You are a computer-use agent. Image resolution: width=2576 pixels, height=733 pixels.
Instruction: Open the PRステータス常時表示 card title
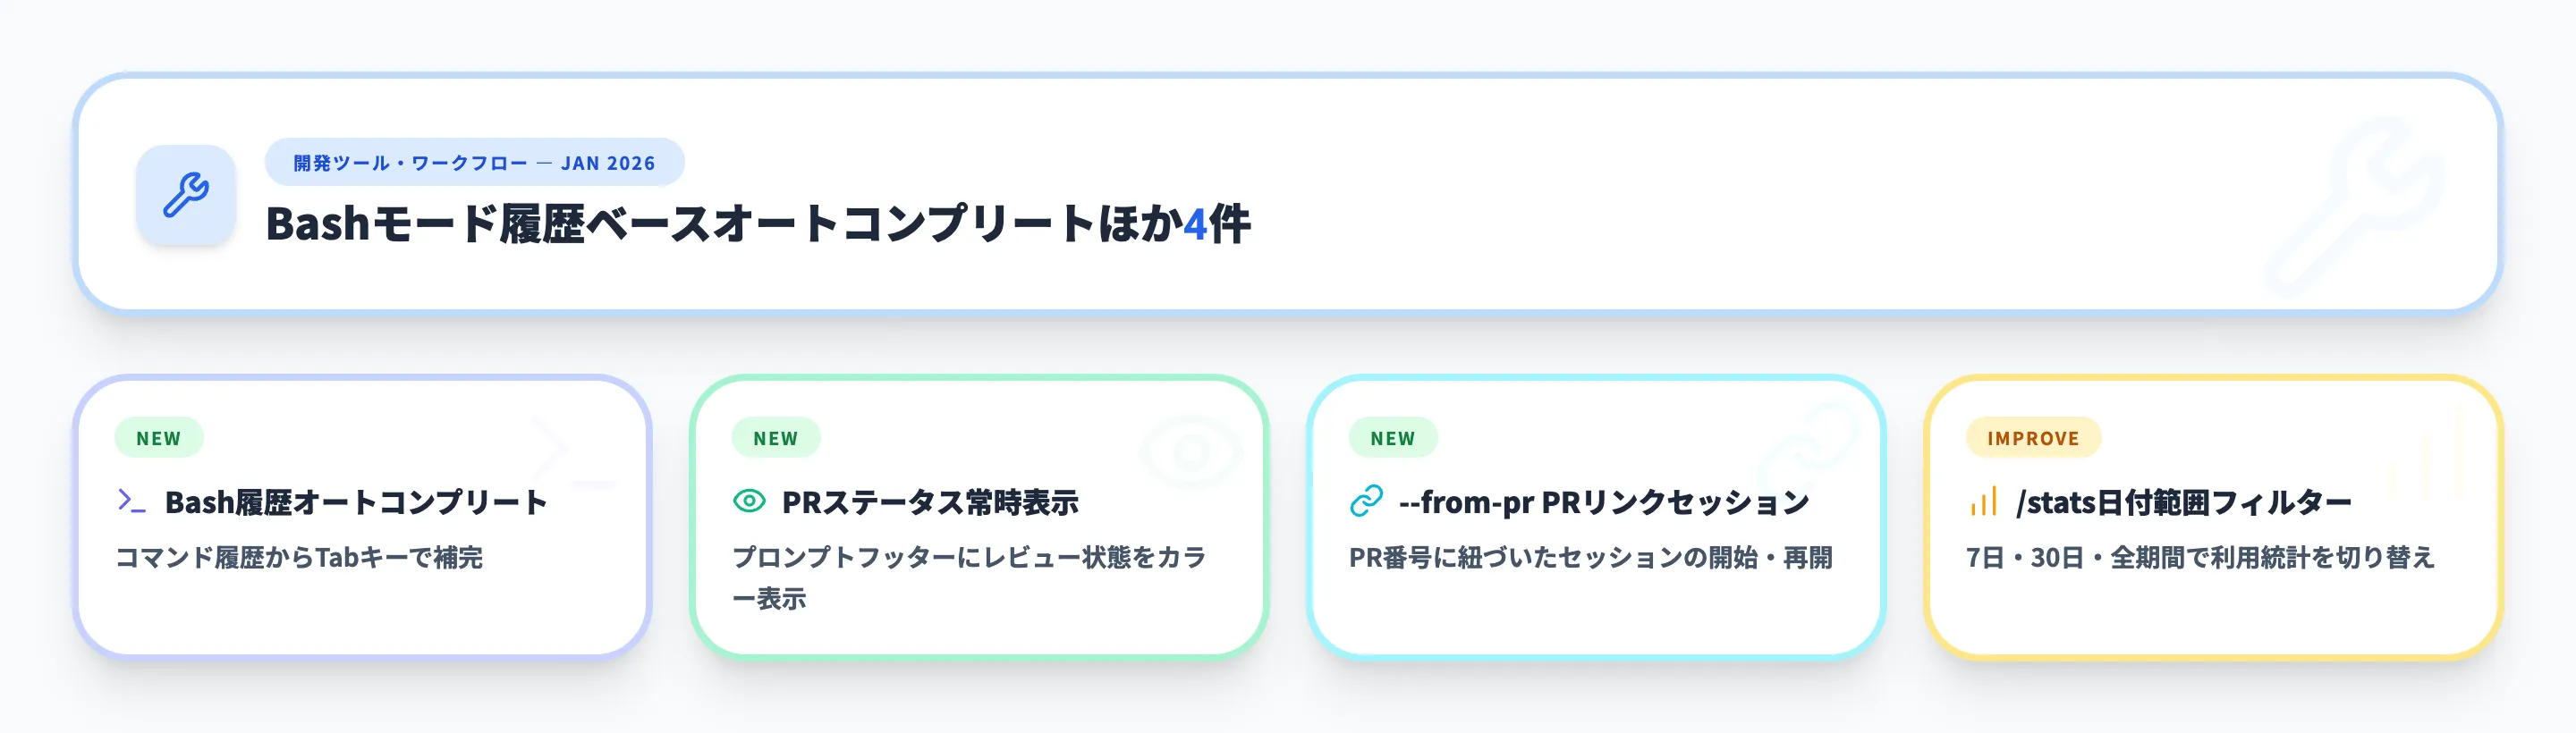click(x=930, y=502)
